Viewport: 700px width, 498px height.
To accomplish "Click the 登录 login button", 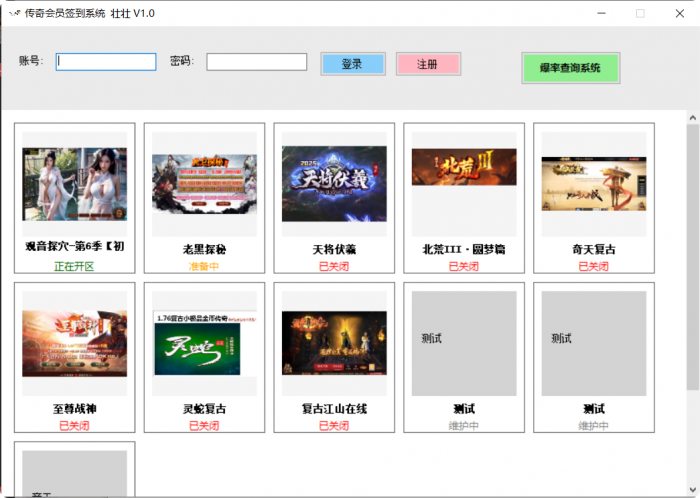I will (x=352, y=64).
